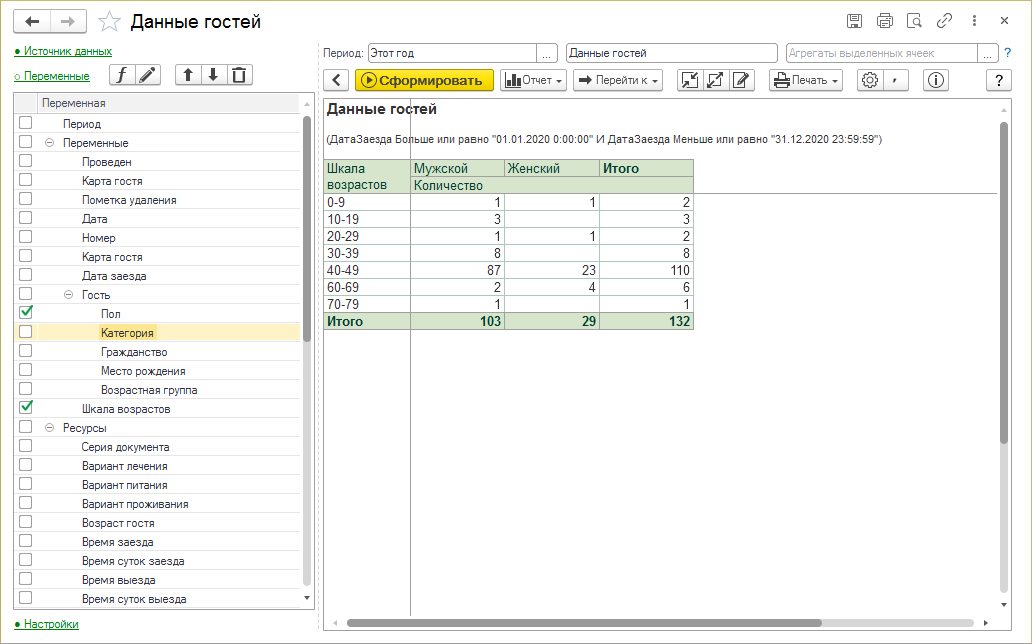Image resolution: width=1032 pixels, height=644 pixels.
Task: Collapse the Ресурсы tree node
Action: (x=49, y=428)
